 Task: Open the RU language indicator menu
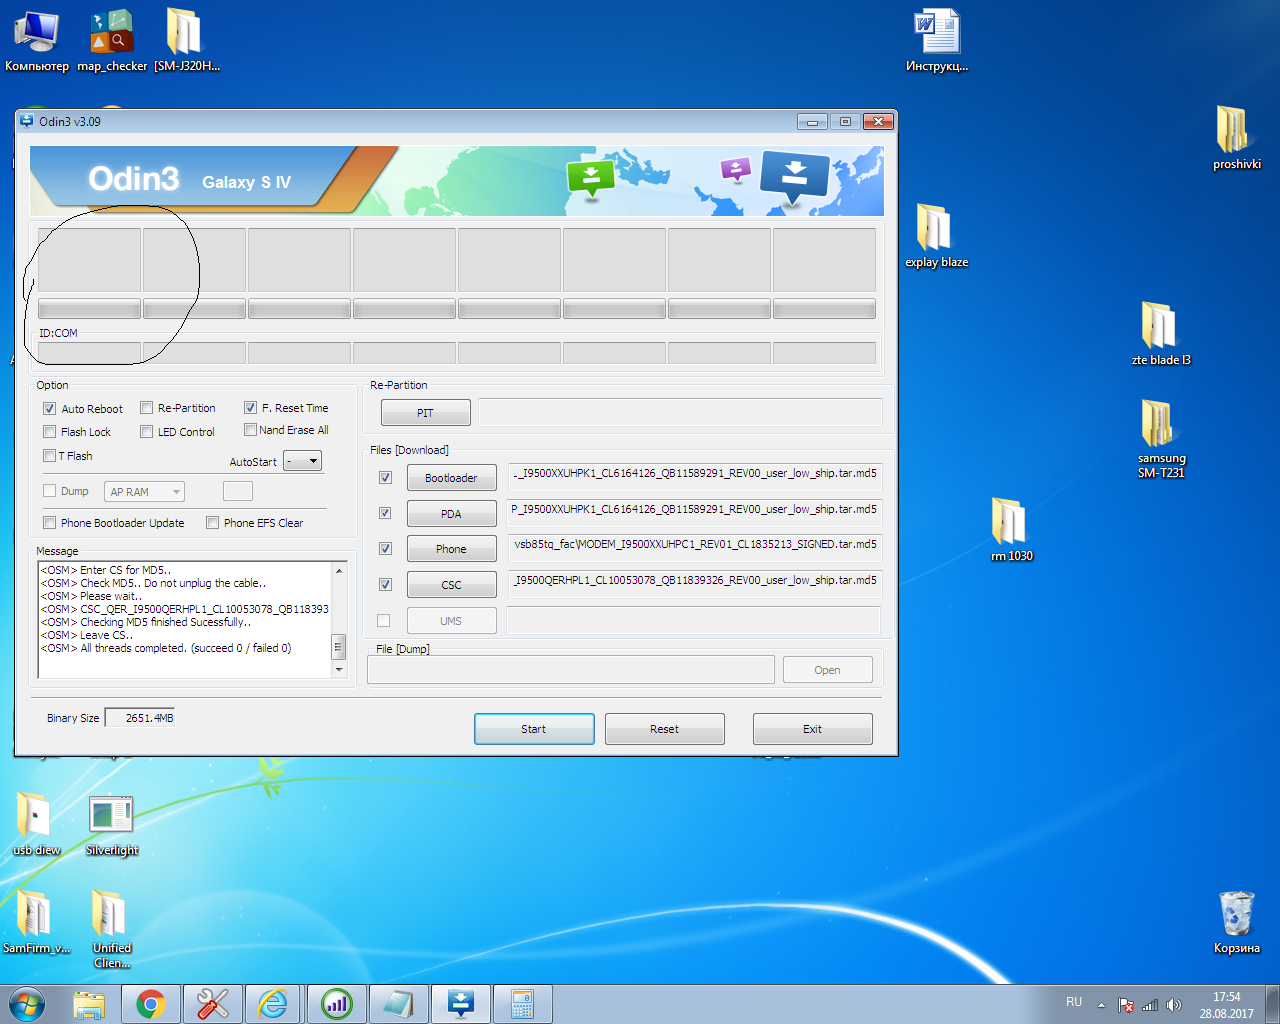(1074, 1002)
